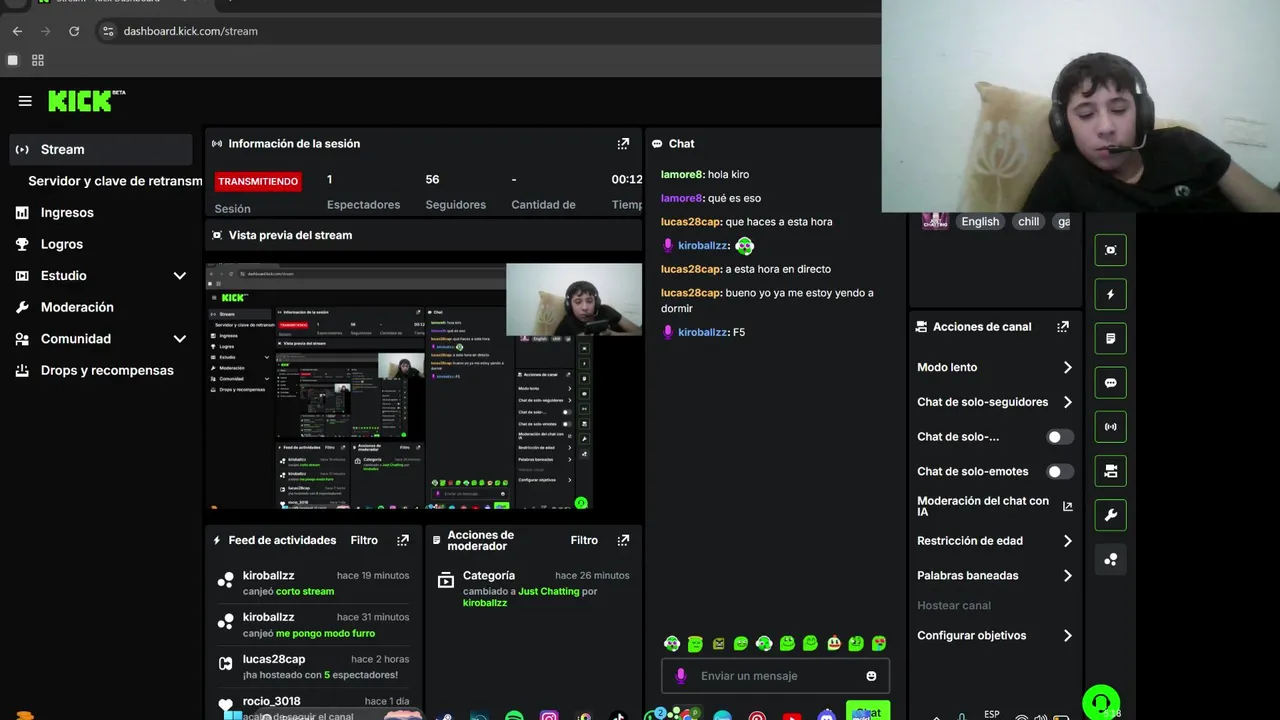
Task: Open Spotify from the taskbar
Action: 514,716
